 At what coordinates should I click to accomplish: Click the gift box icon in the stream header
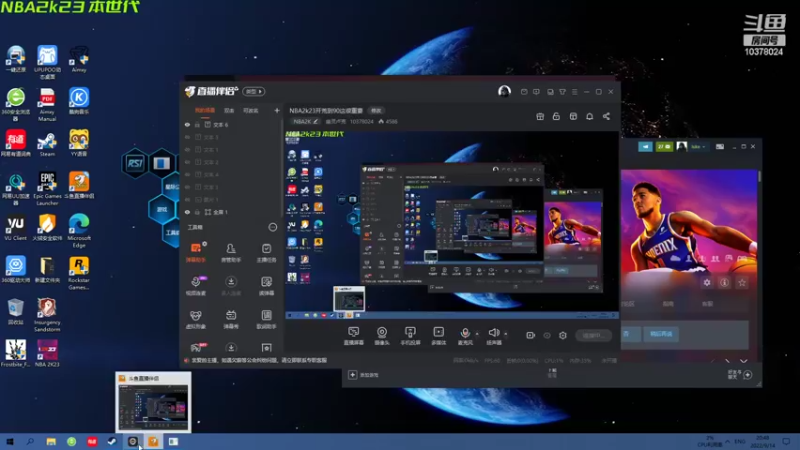point(540,116)
